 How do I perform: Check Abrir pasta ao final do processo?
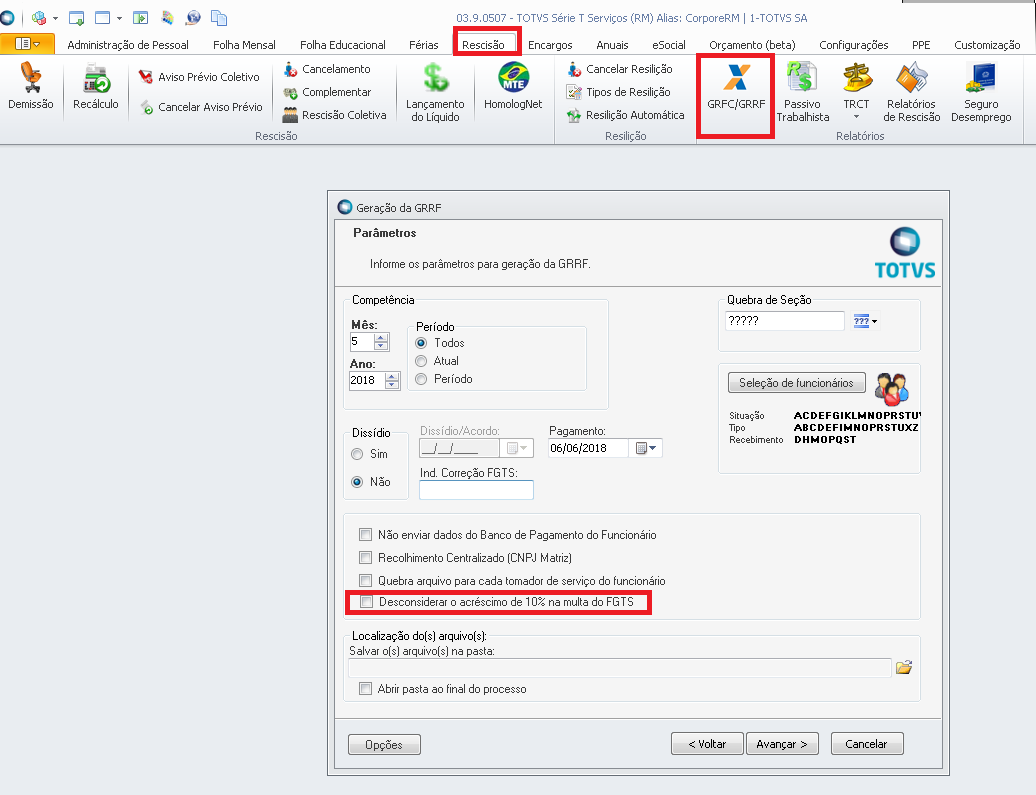pyautogui.click(x=365, y=689)
